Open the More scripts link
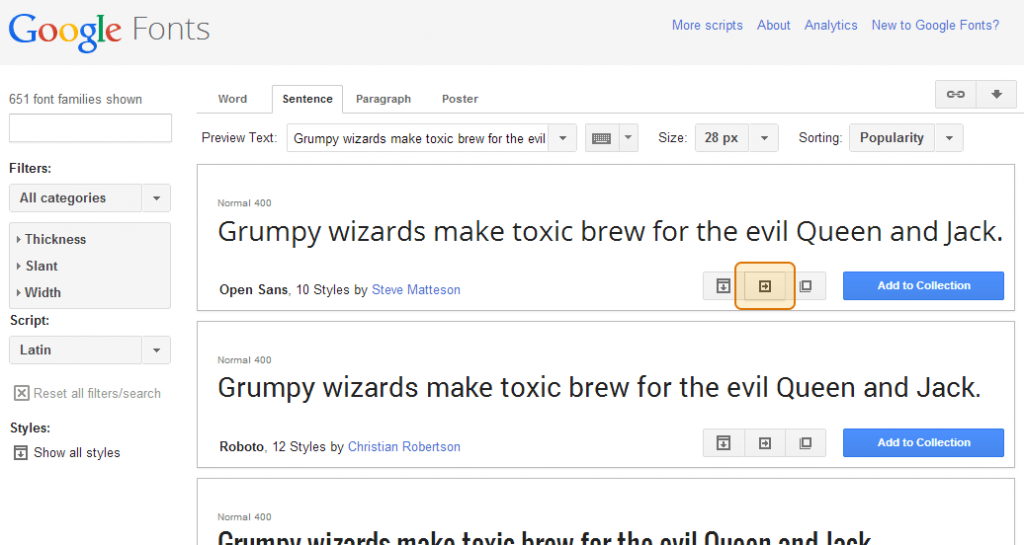Viewport: 1024px width, 545px height. coord(707,25)
